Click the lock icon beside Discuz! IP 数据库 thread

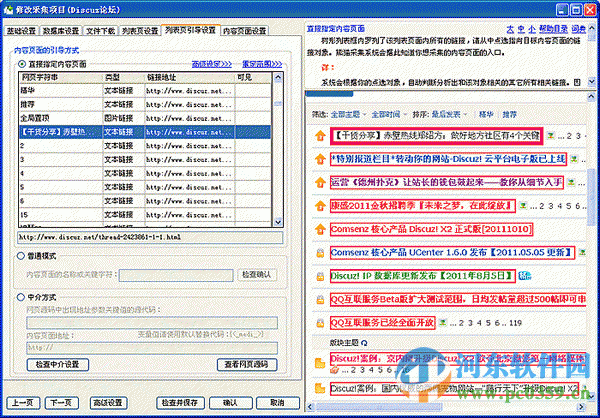coord(320,276)
